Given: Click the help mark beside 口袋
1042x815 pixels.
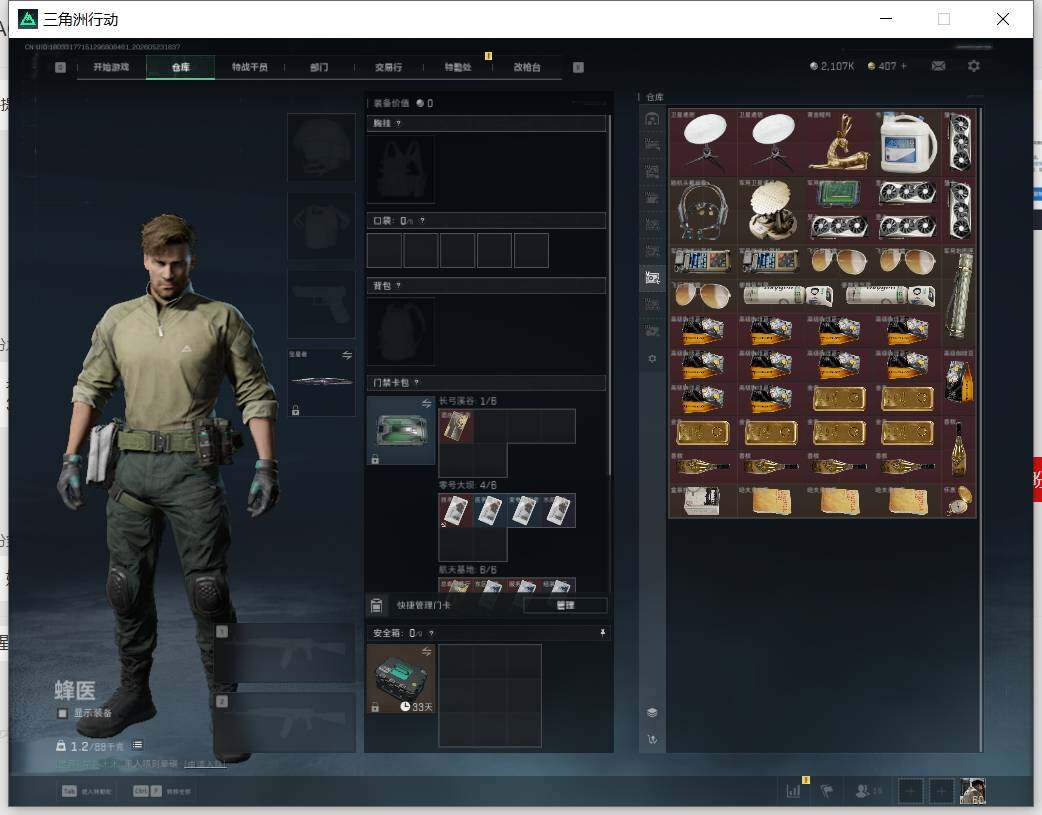Looking at the screenshot, I should (x=422, y=221).
